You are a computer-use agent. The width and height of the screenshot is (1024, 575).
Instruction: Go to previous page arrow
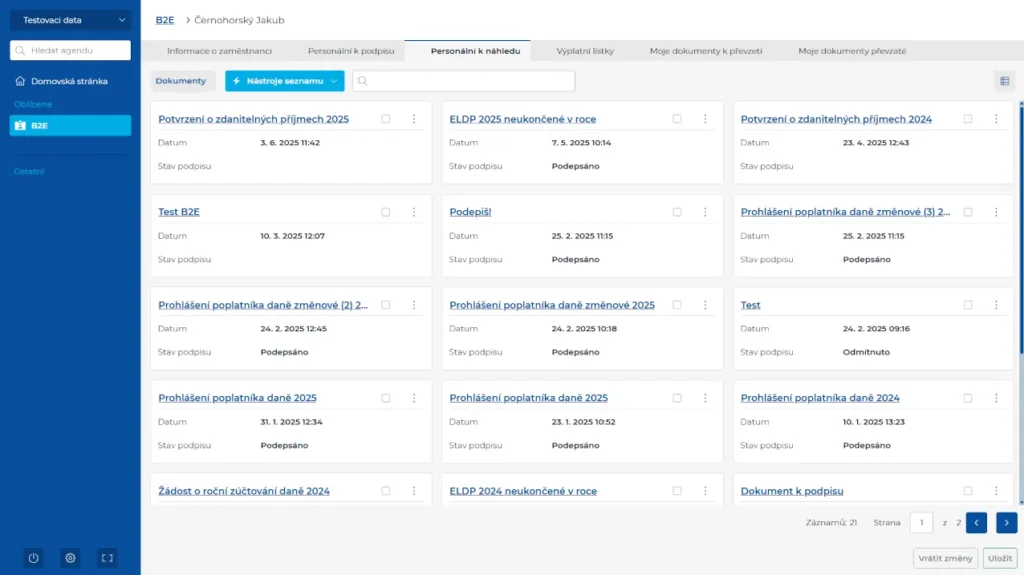click(x=977, y=522)
